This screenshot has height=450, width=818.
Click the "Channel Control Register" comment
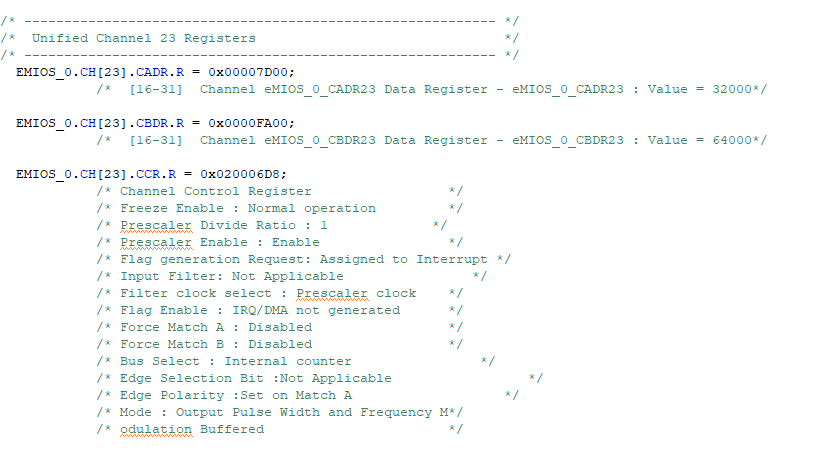pos(215,191)
